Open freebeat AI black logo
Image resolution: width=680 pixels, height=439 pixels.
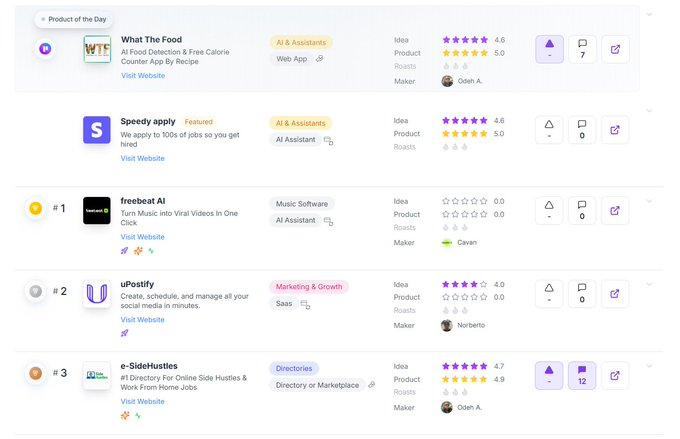pos(97,210)
